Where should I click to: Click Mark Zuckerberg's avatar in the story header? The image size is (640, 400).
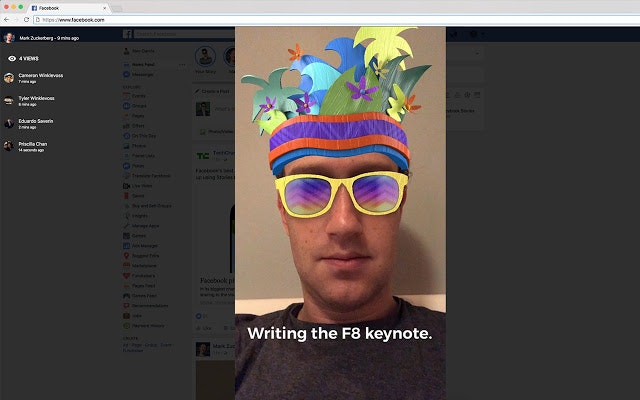[x=9, y=38]
